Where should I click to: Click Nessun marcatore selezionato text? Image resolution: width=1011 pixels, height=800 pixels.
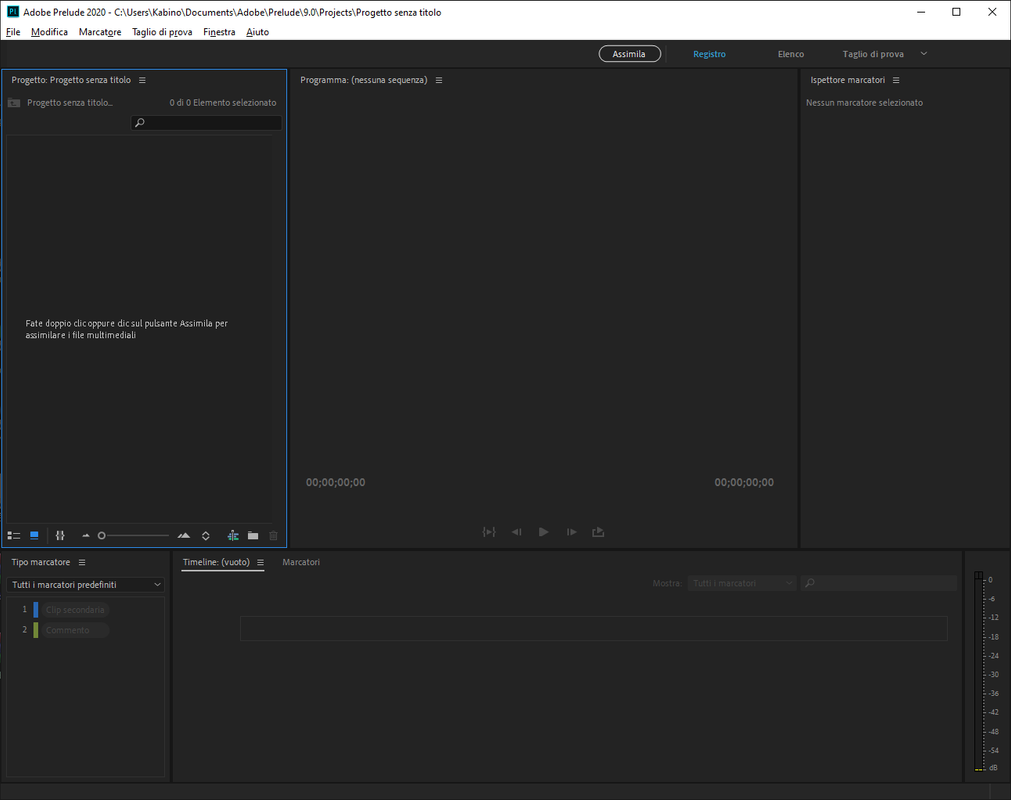coord(864,102)
